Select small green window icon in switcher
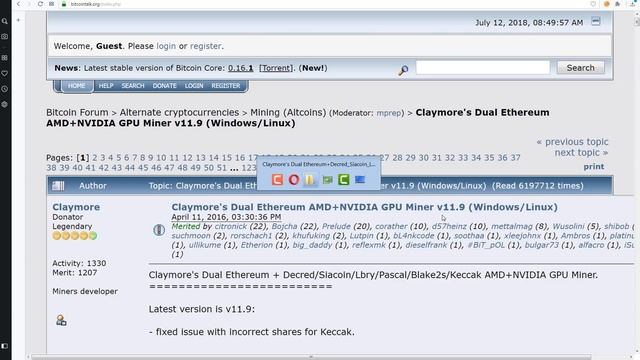The height and width of the screenshot is (360, 640). pos(327,180)
